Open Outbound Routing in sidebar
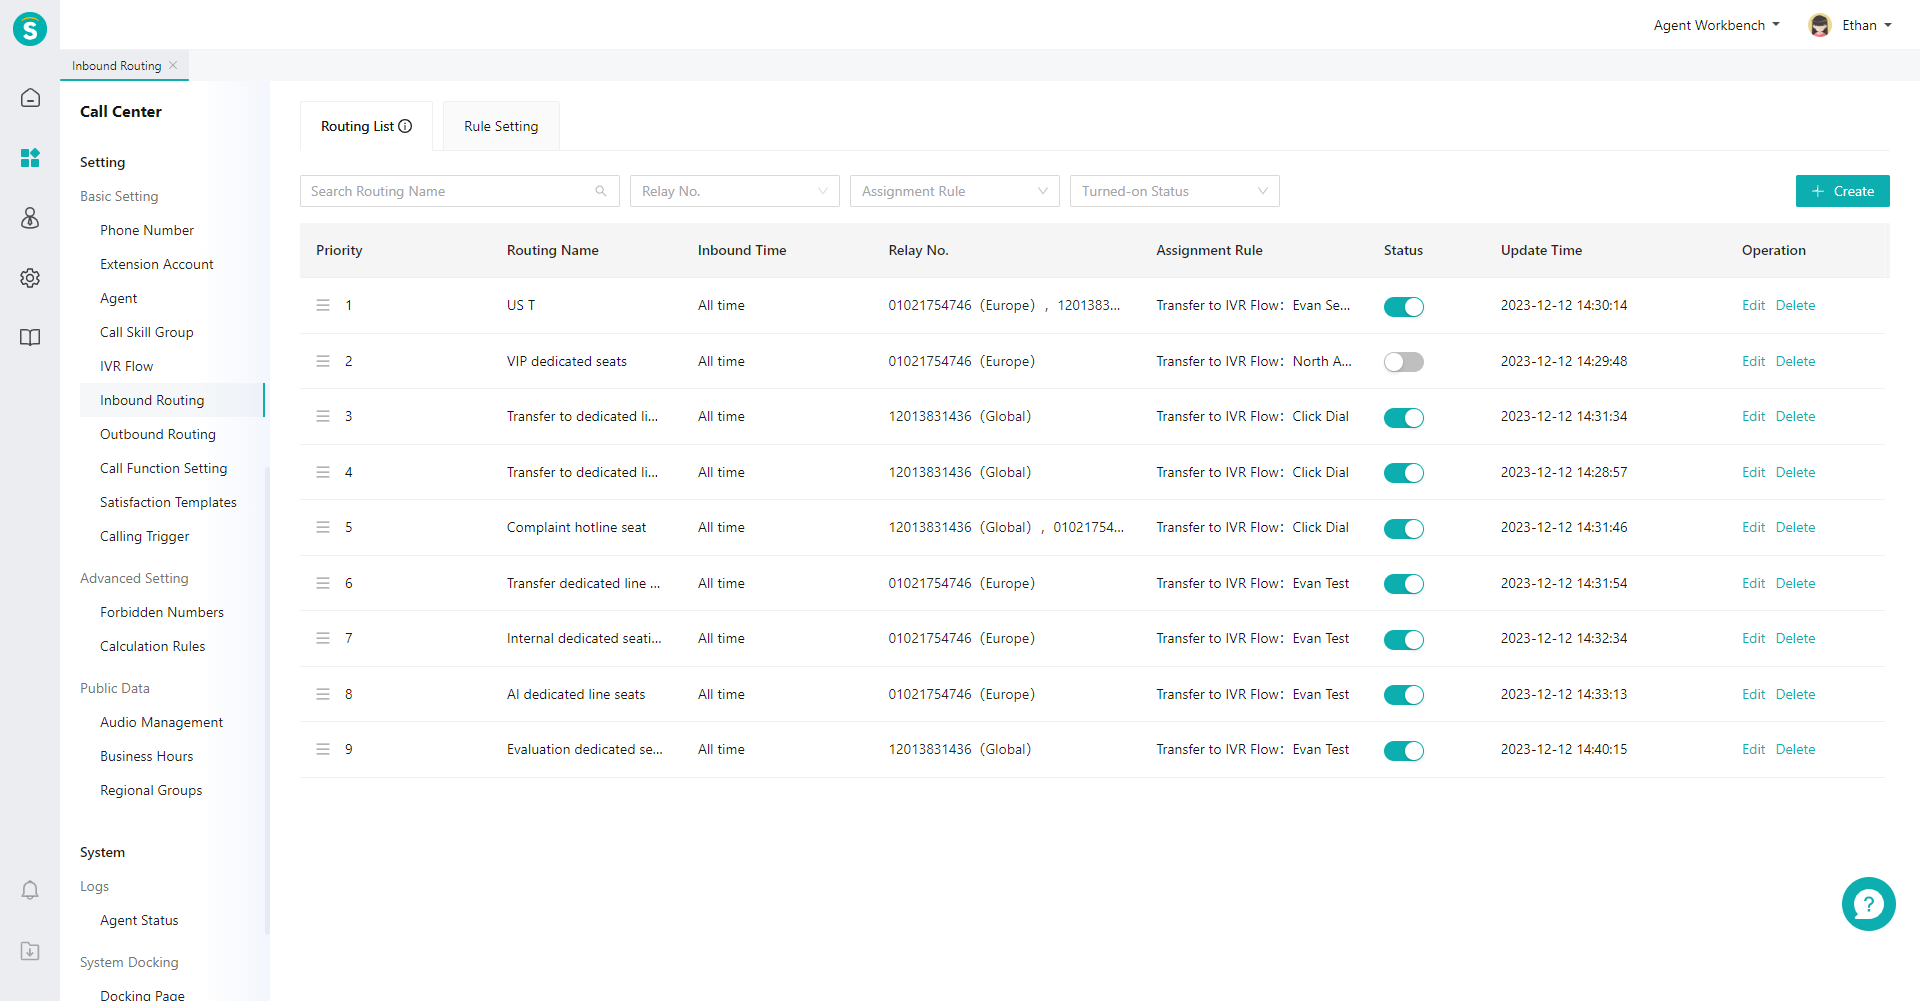The image size is (1920, 1001). point(158,434)
